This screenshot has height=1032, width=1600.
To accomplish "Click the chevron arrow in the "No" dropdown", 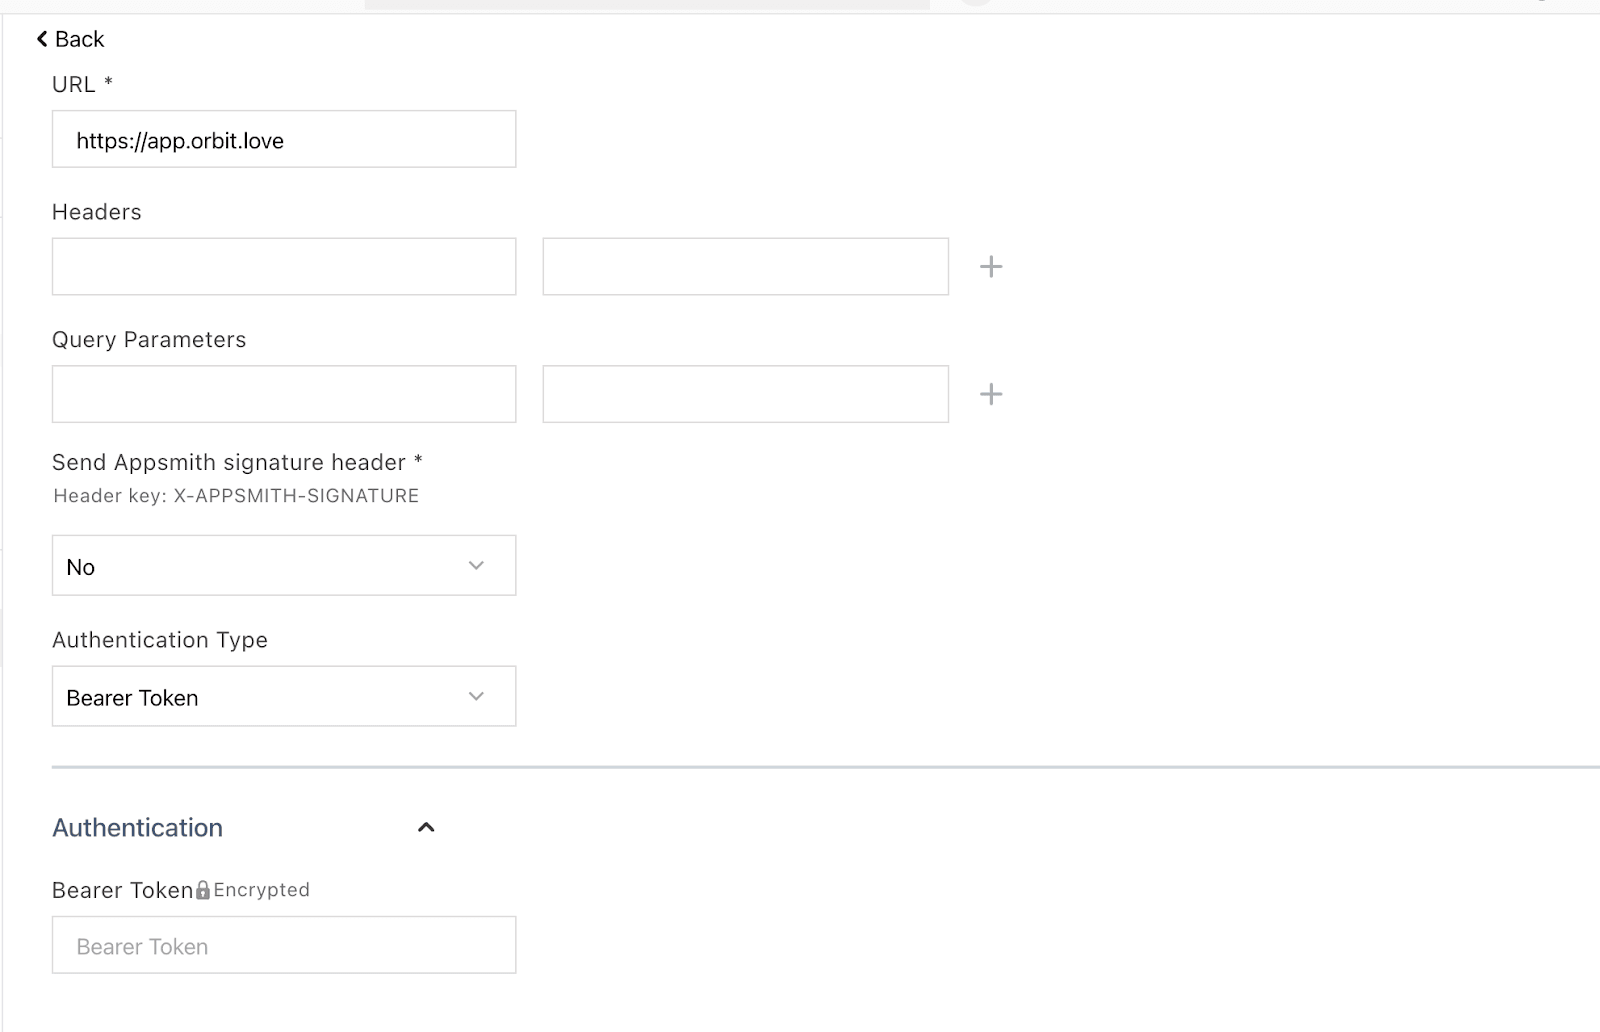I will tap(476, 566).
